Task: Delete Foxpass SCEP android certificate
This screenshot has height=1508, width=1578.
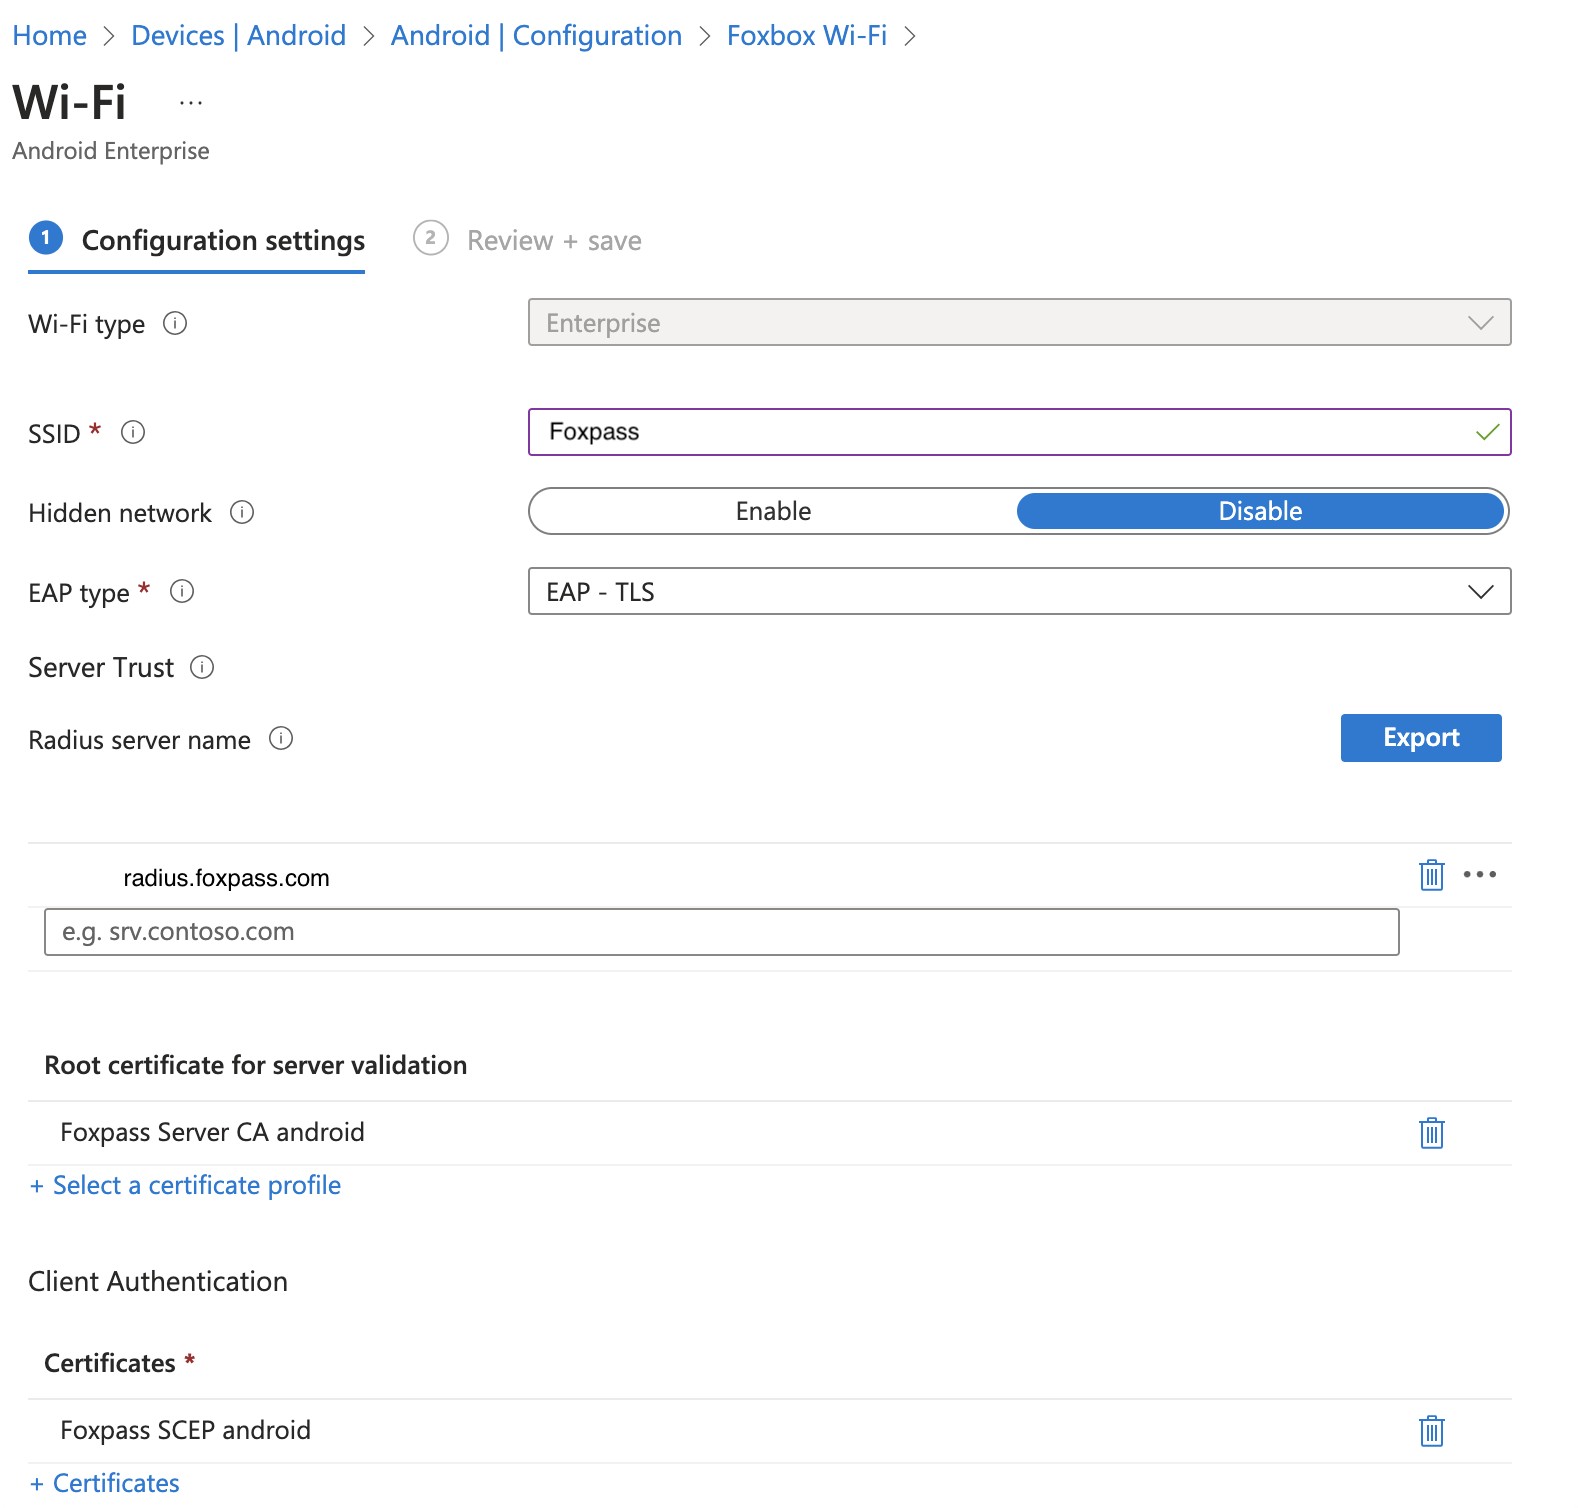Action: pyautogui.click(x=1432, y=1431)
